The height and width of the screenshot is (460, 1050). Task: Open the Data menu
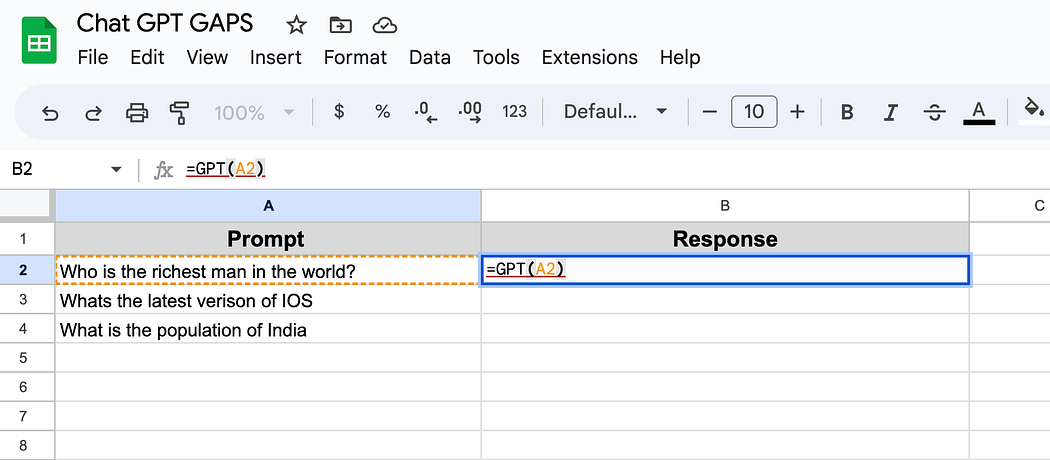430,58
